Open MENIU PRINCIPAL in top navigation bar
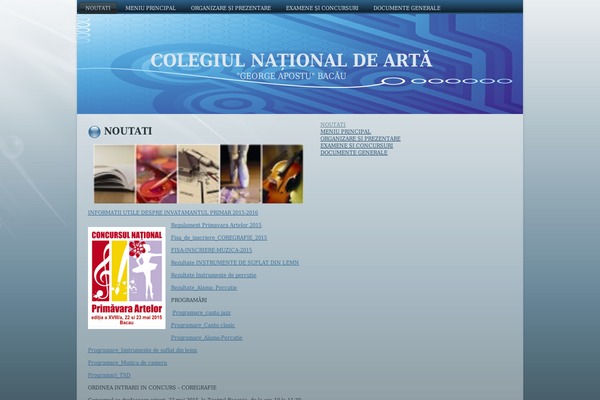This screenshot has width=600, height=400. point(151,8)
